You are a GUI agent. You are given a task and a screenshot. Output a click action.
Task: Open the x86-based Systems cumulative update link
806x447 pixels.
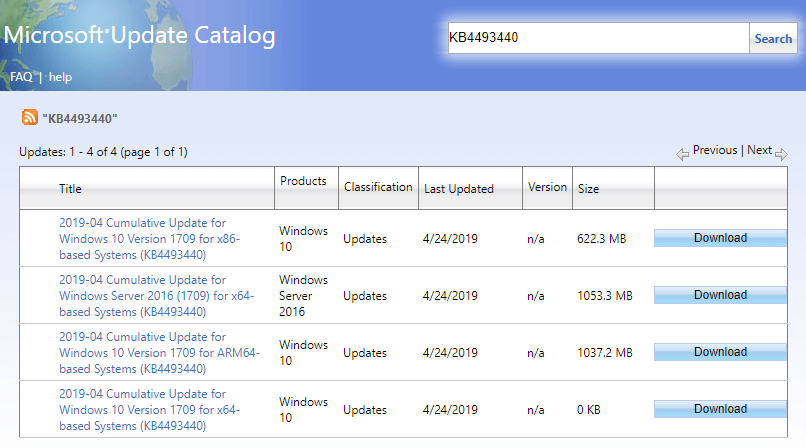click(150, 239)
